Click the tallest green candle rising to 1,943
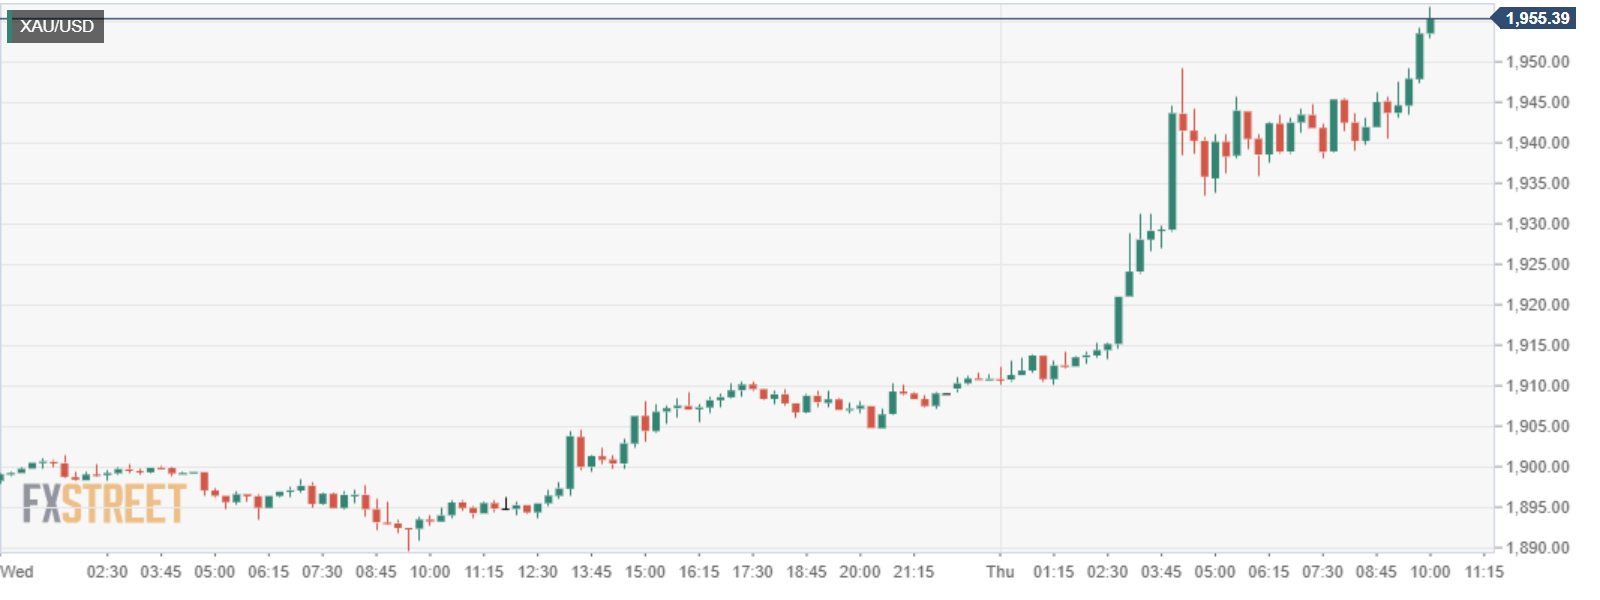The width and height of the screenshot is (1600, 600). pyautogui.click(x=1172, y=170)
